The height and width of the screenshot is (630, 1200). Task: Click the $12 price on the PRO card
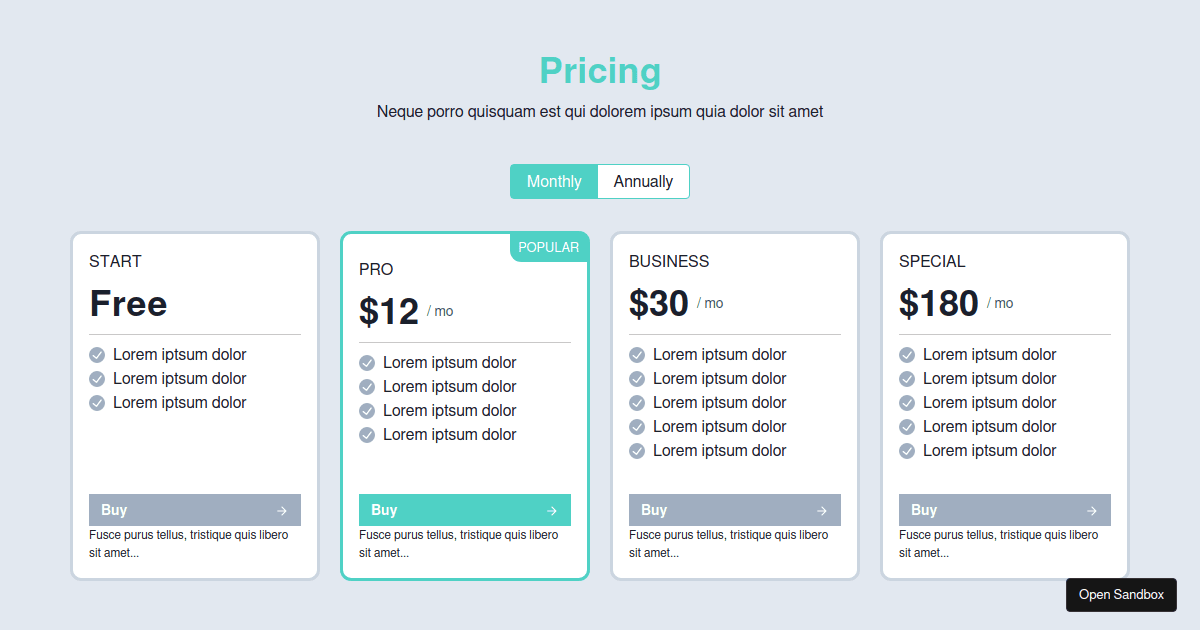389,311
